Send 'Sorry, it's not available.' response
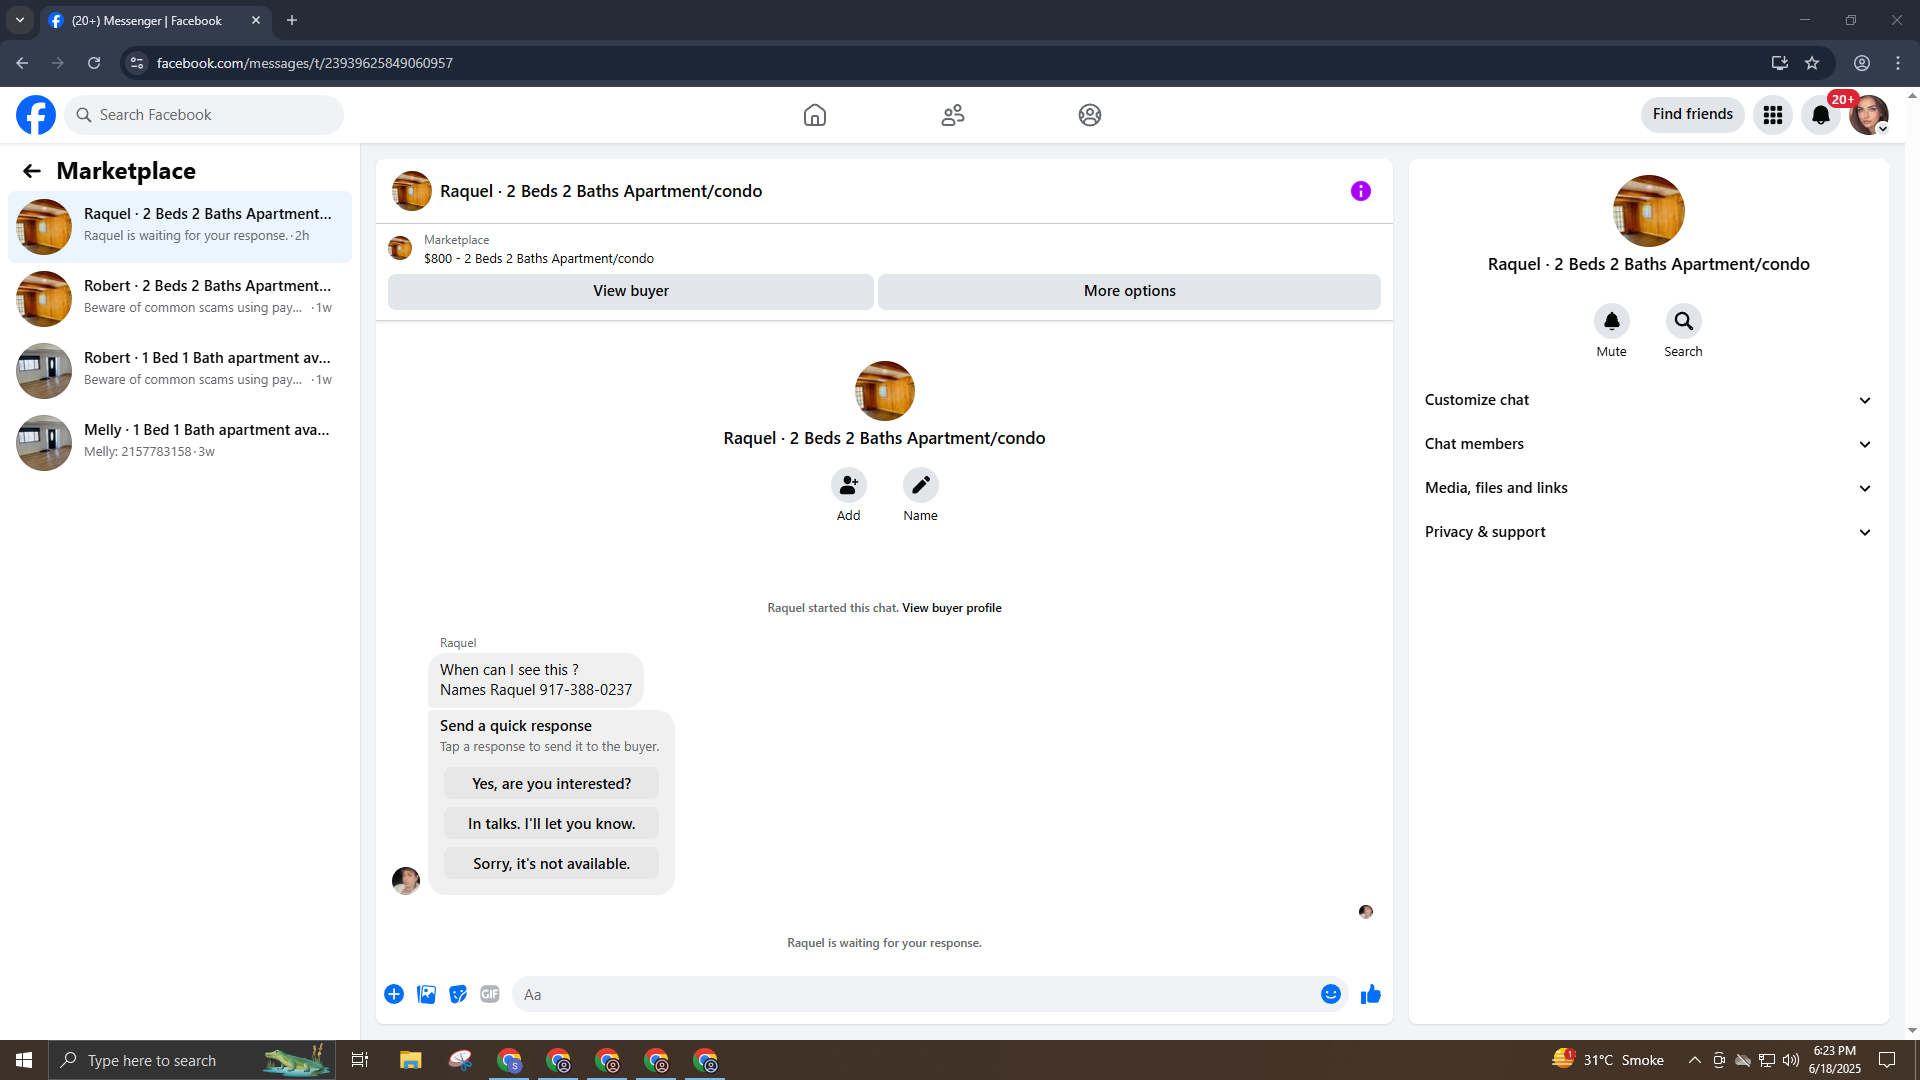This screenshot has height=1080, width=1920. coord(552,864)
